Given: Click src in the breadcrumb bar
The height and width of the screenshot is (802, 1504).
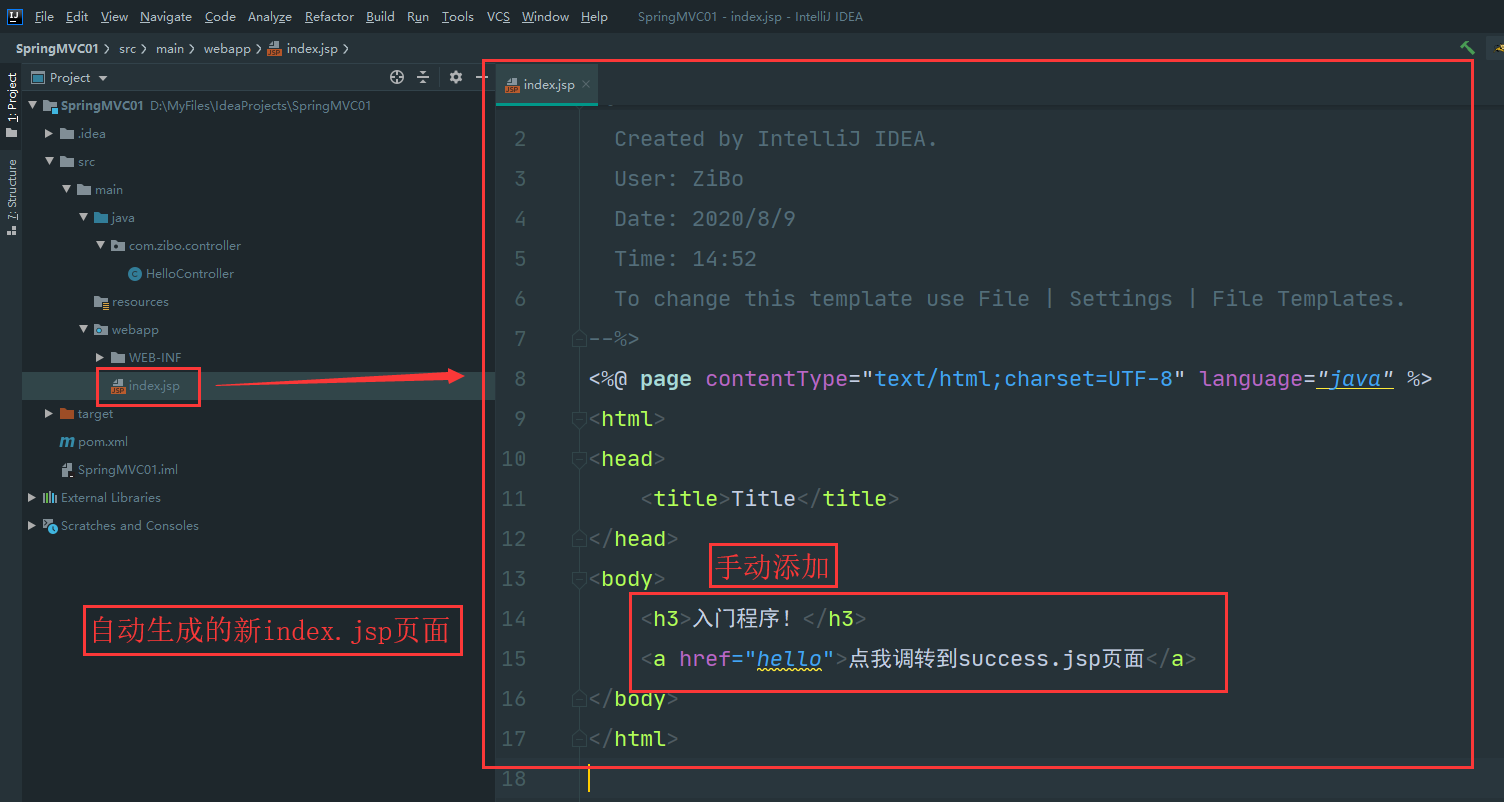Looking at the screenshot, I should click(128, 48).
